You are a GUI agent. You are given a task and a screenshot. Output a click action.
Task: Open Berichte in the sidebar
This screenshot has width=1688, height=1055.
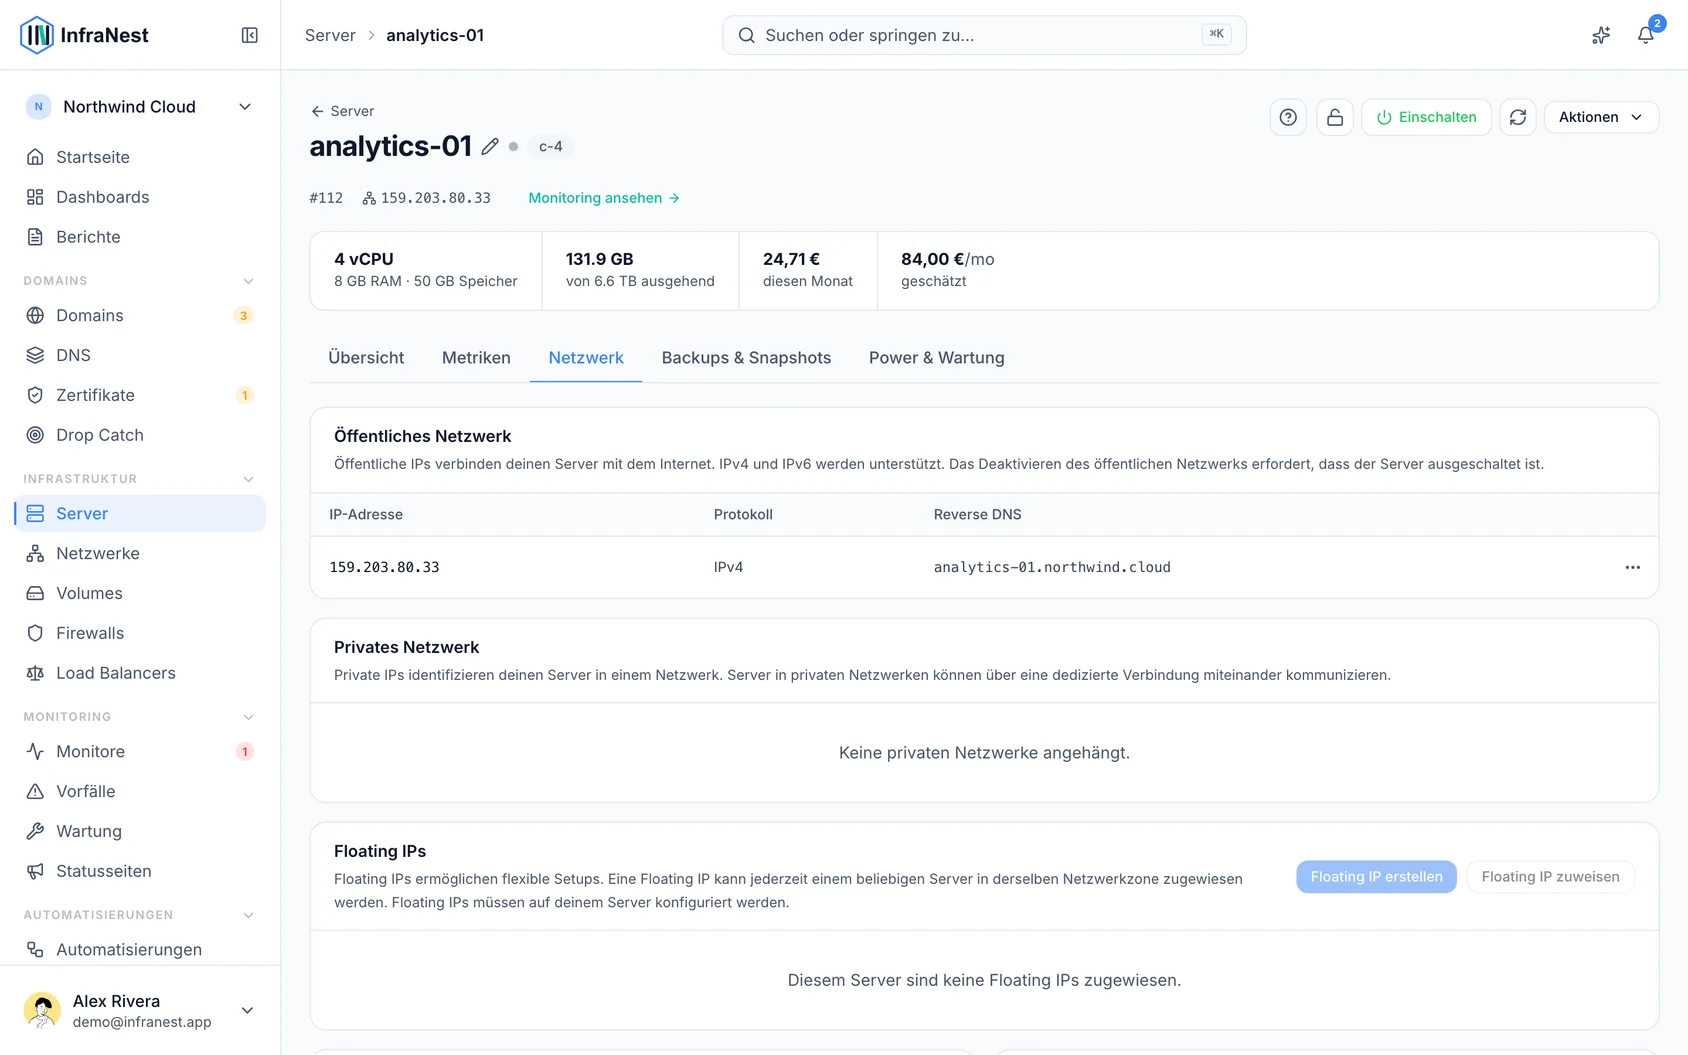click(140, 237)
